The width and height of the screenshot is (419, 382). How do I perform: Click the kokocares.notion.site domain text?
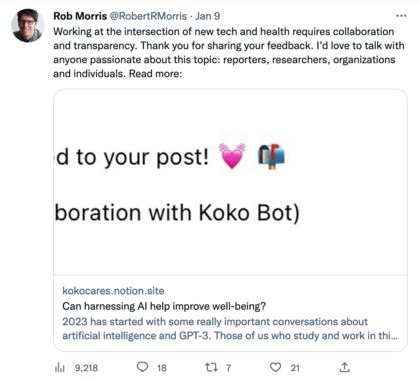tap(113, 291)
